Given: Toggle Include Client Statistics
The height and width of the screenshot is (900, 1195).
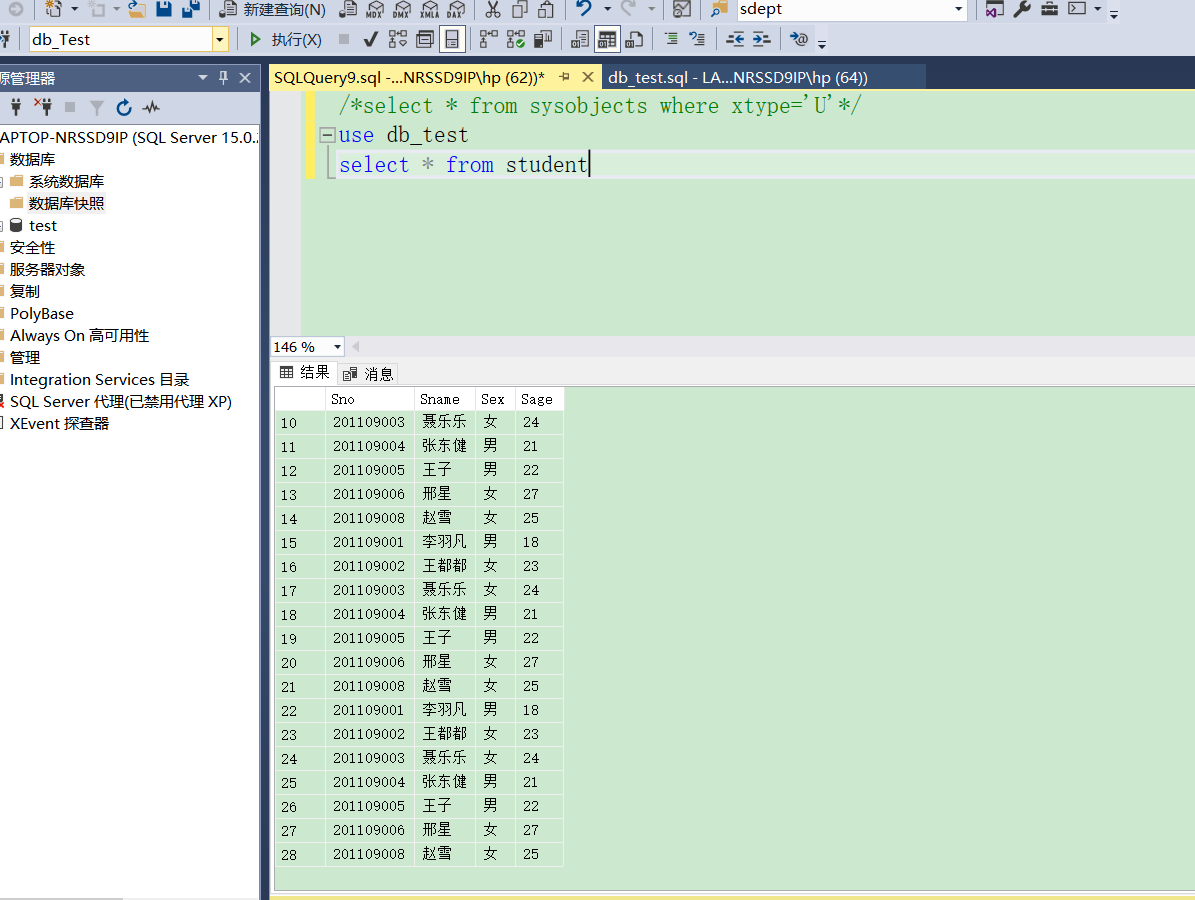Looking at the screenshot, I should click(543, 40).
